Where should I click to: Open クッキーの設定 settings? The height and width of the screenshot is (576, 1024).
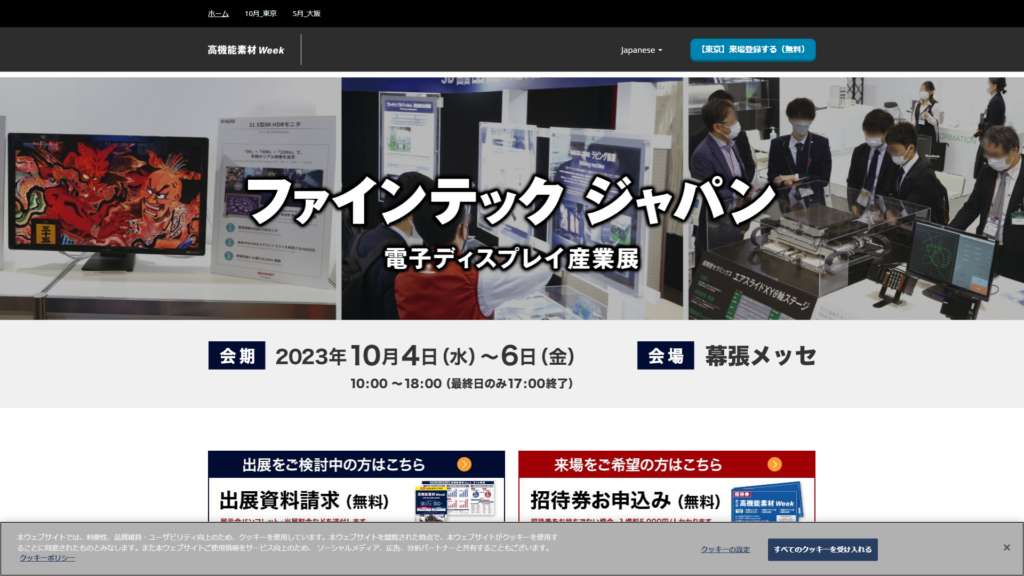point(725,550)
